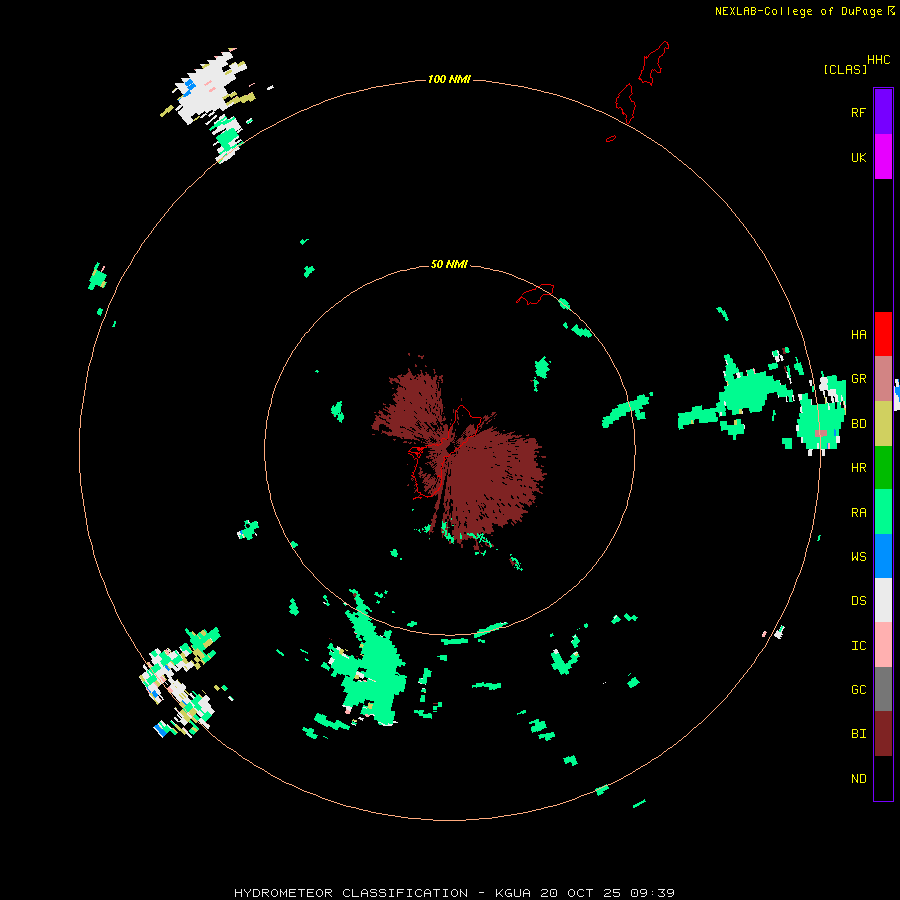Click the 09:39 timestamp
Image resolution: width=900 pixels, height=900 pixels.
click(x=652, y=893)
